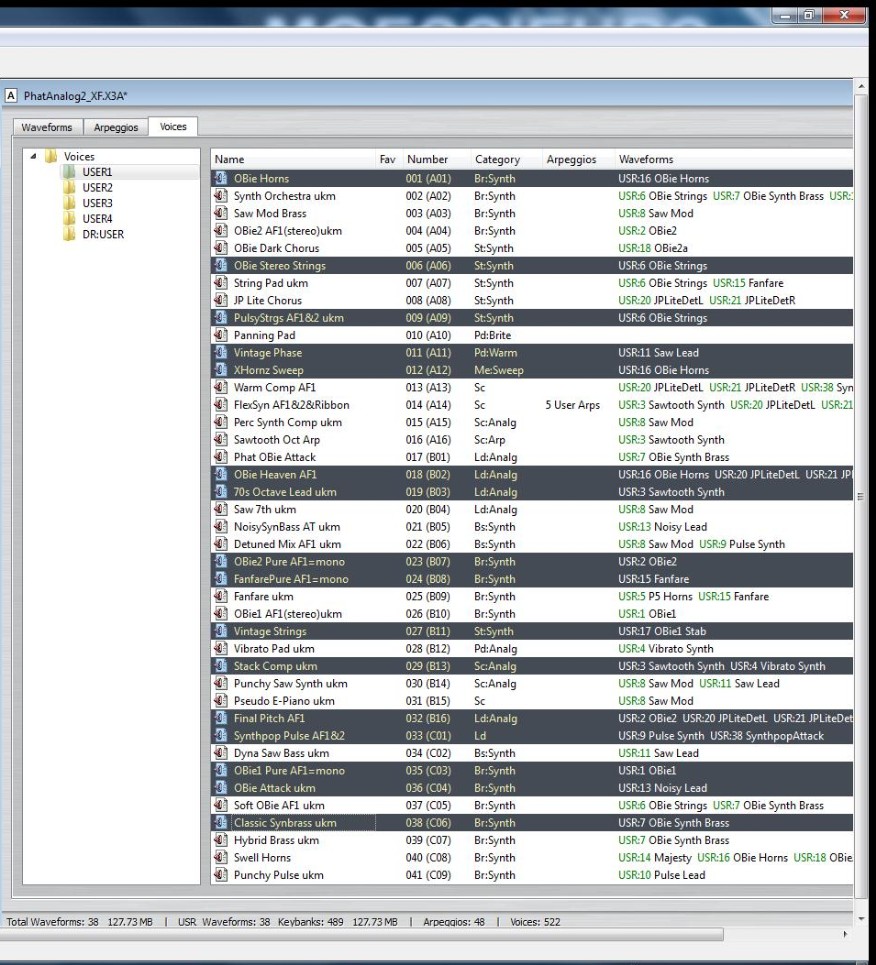The width and height of the screenshot is (876, 965).
Task: Select the Perc Synth Comp ukm voice
Action: pyautogui.click(x=532, y=422)
